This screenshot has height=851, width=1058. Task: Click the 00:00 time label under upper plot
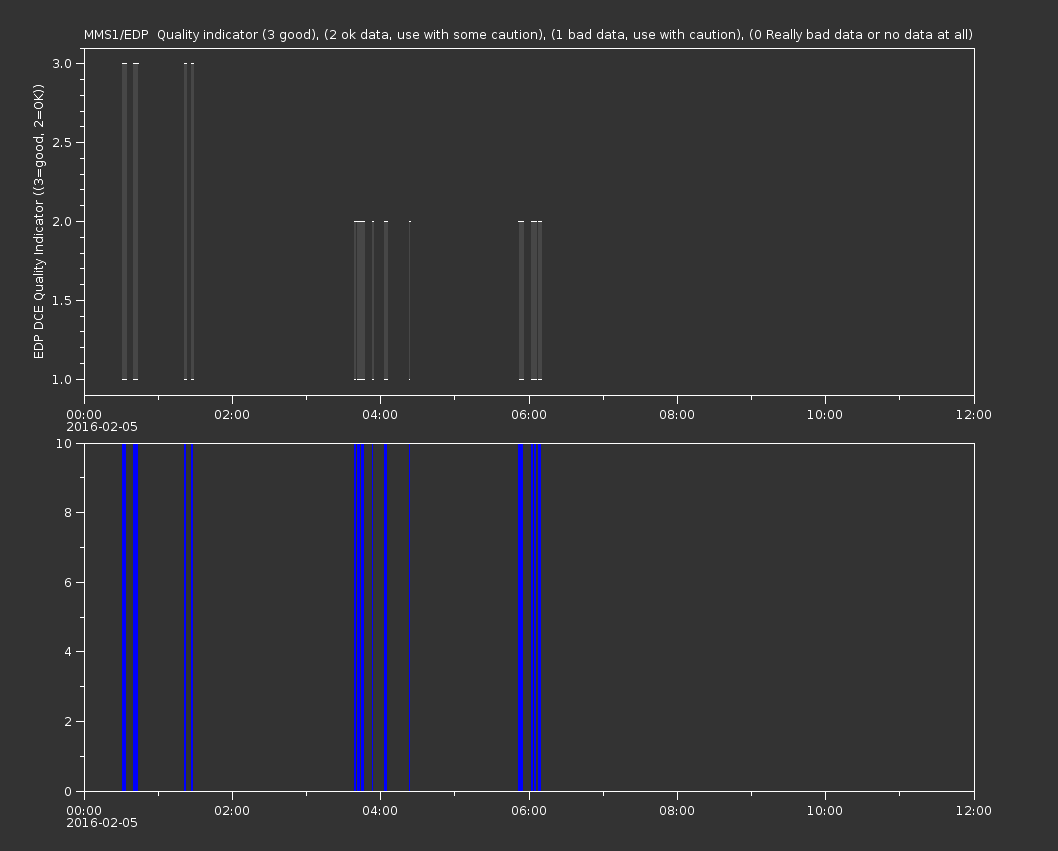pyautogui.click(x=84, y=414)
